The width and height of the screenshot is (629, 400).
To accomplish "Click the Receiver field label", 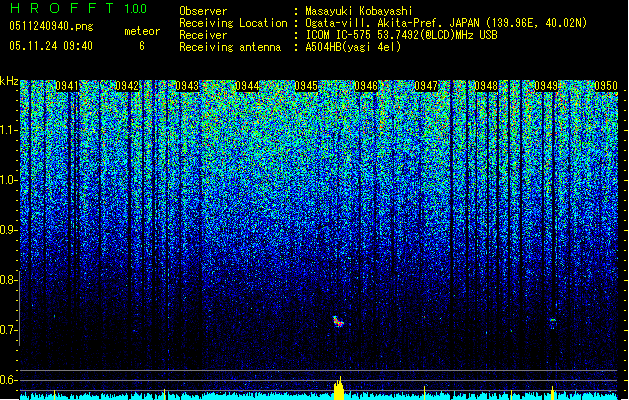I will (x=203, y=35).
